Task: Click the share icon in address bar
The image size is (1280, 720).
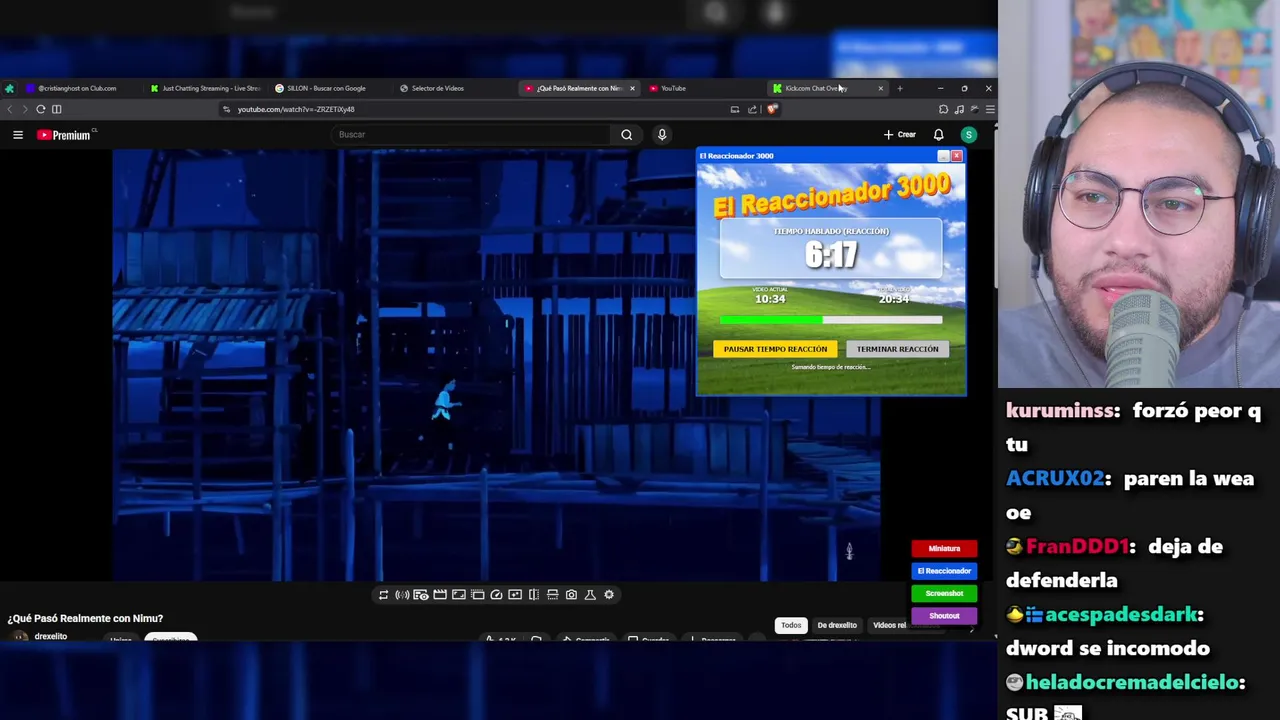Action: pyautogui.click(x=752, y=109)
